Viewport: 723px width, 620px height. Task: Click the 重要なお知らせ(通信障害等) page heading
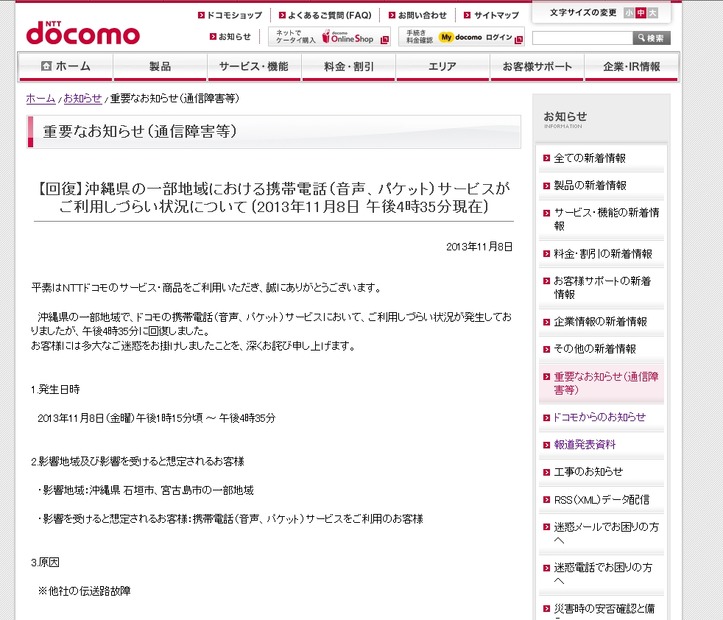pyautogui.click(x=140, y=131)
